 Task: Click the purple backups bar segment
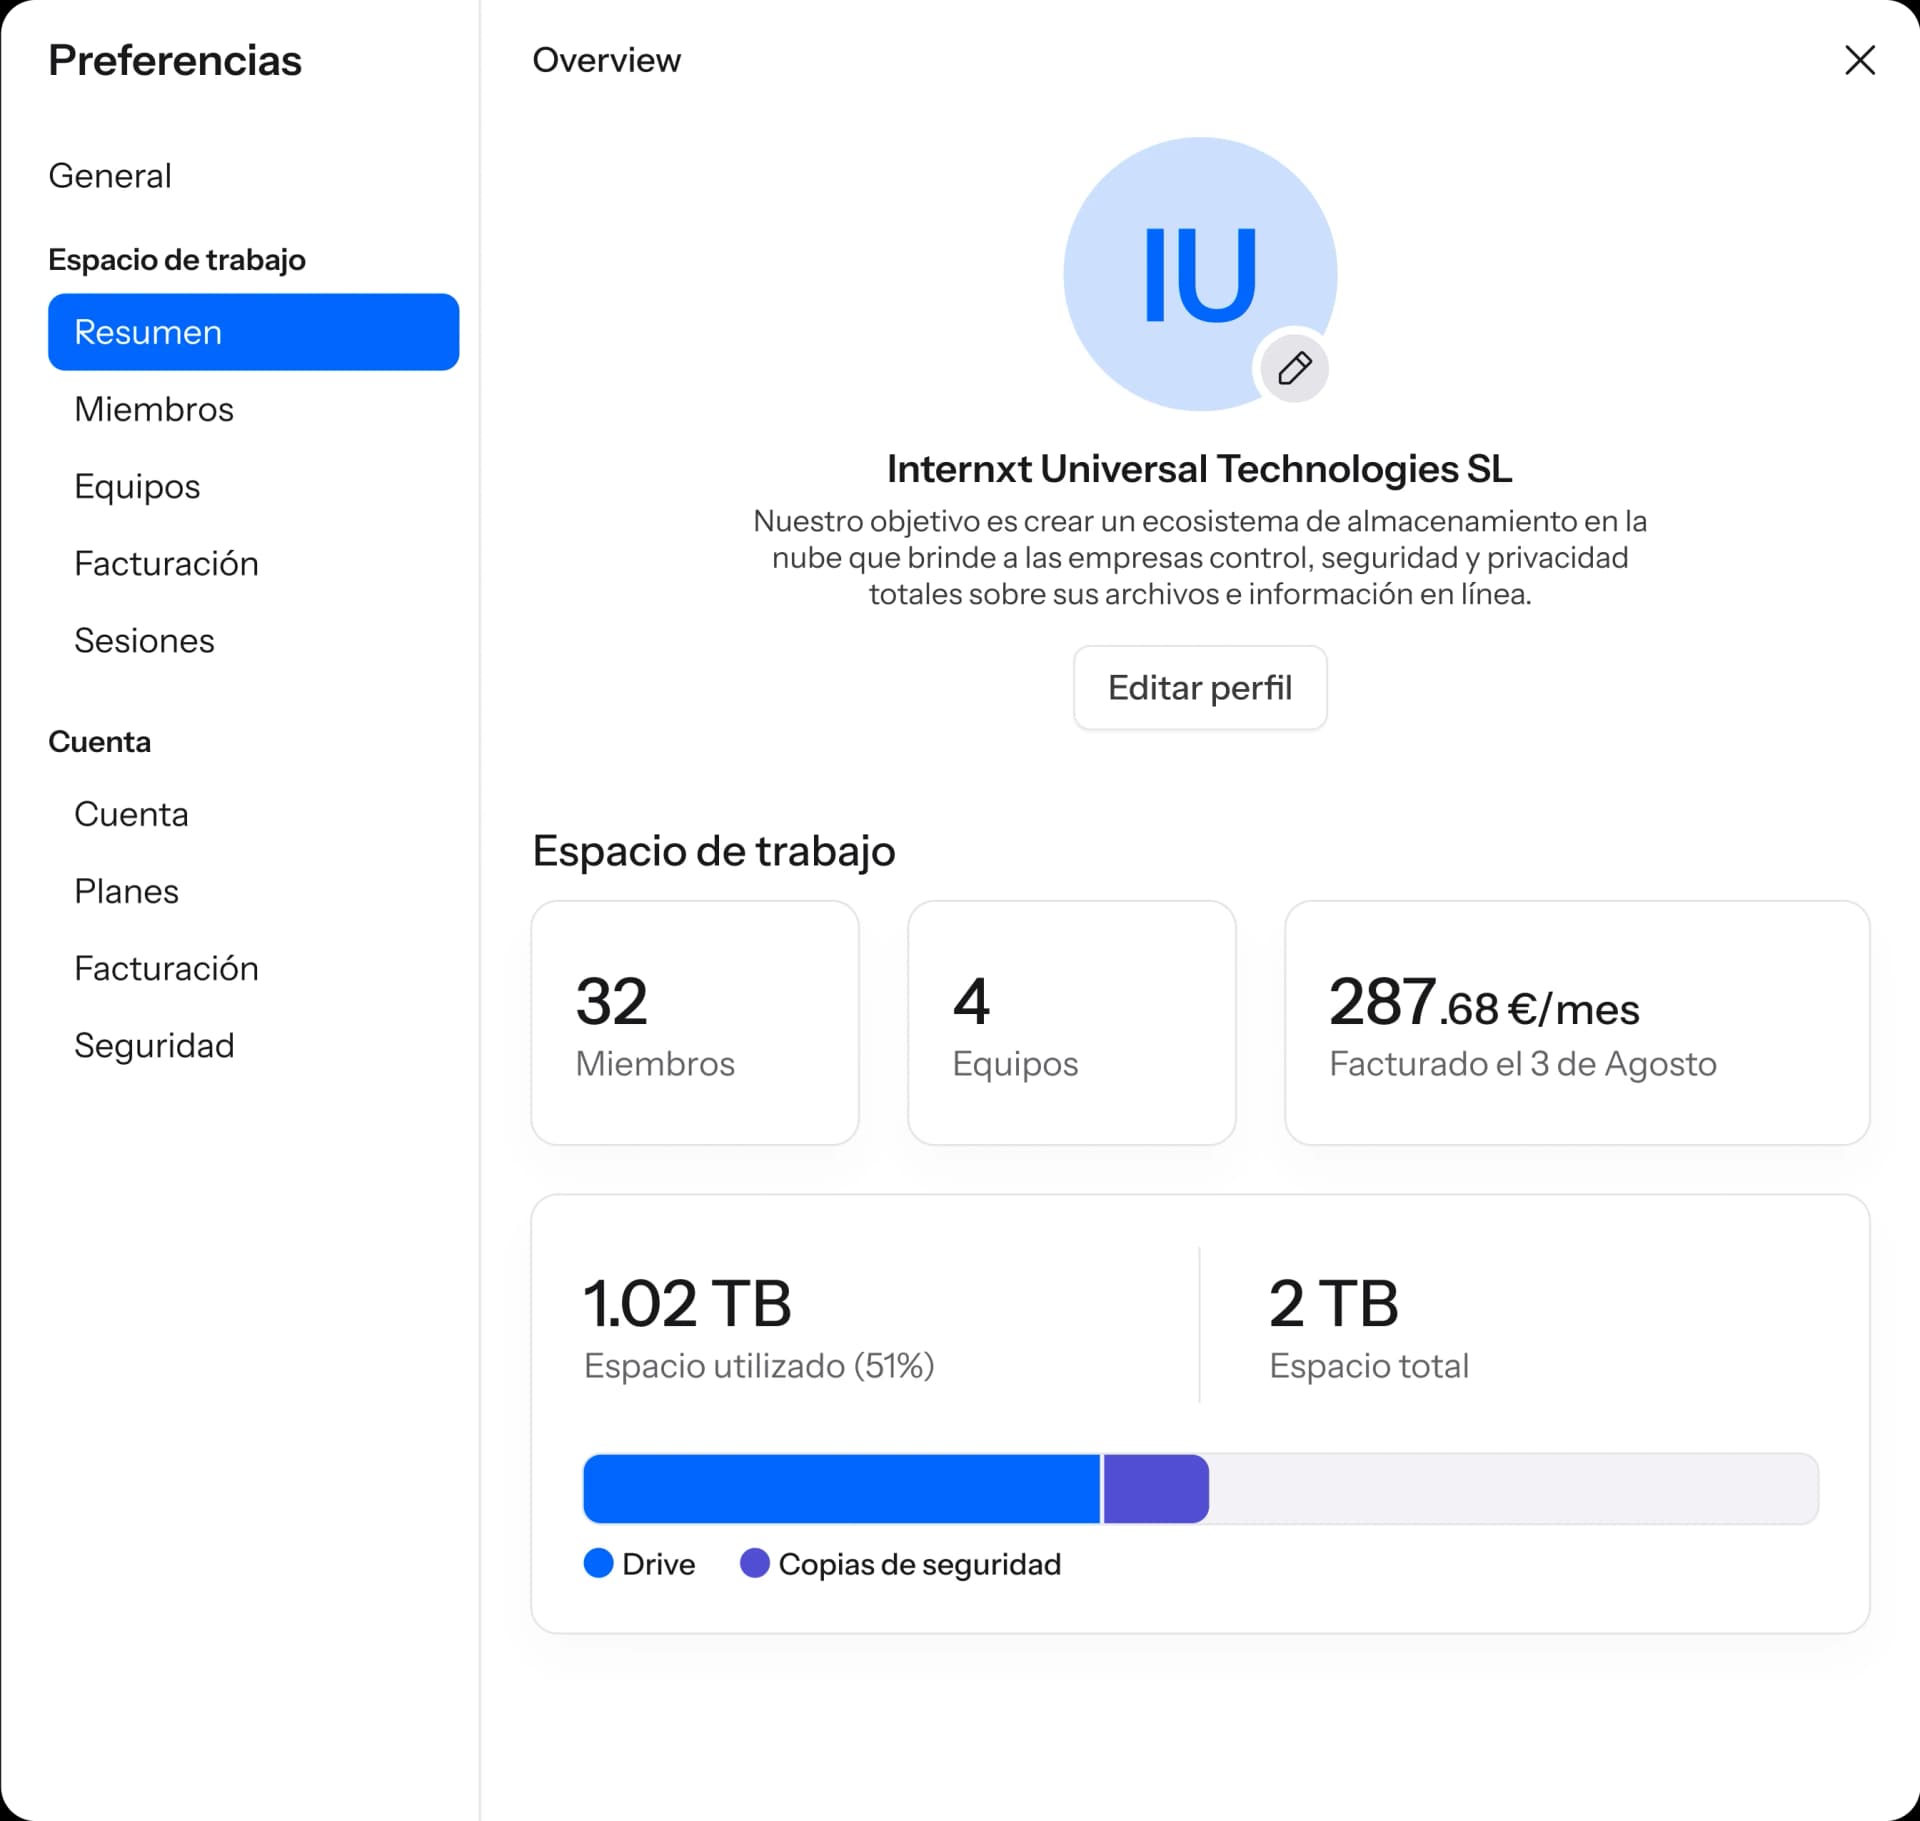[x=1155, y=1488]
